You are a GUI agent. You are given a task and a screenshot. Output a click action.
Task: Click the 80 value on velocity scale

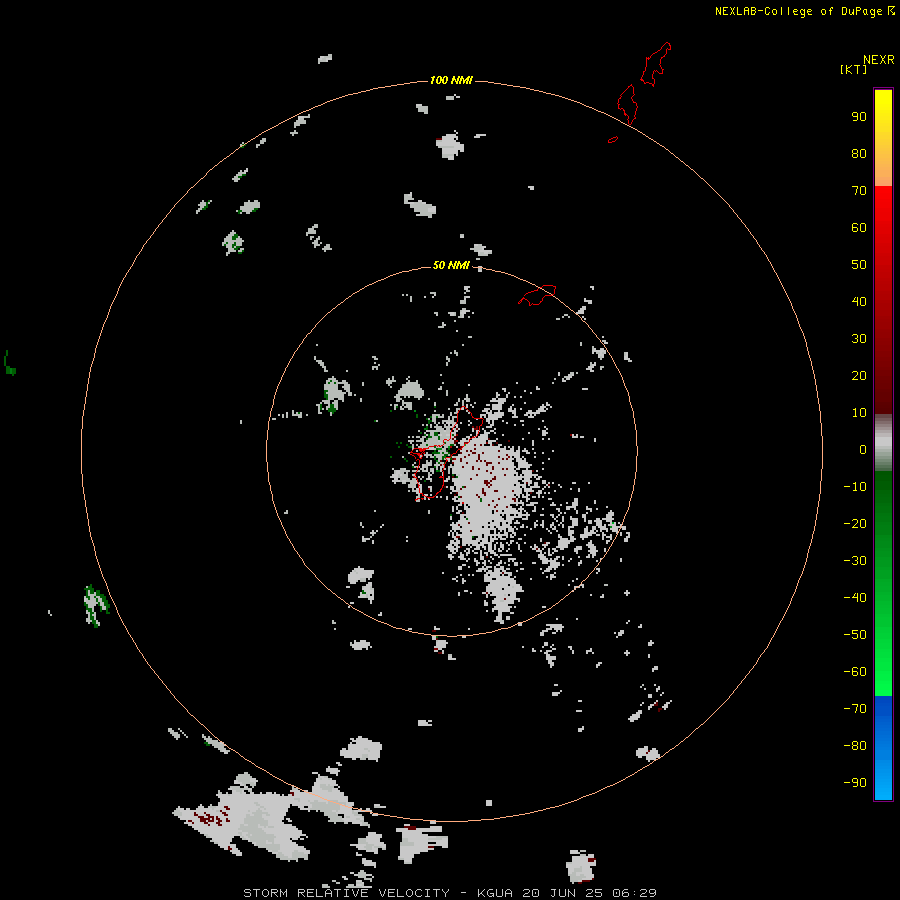click(859, 154)
